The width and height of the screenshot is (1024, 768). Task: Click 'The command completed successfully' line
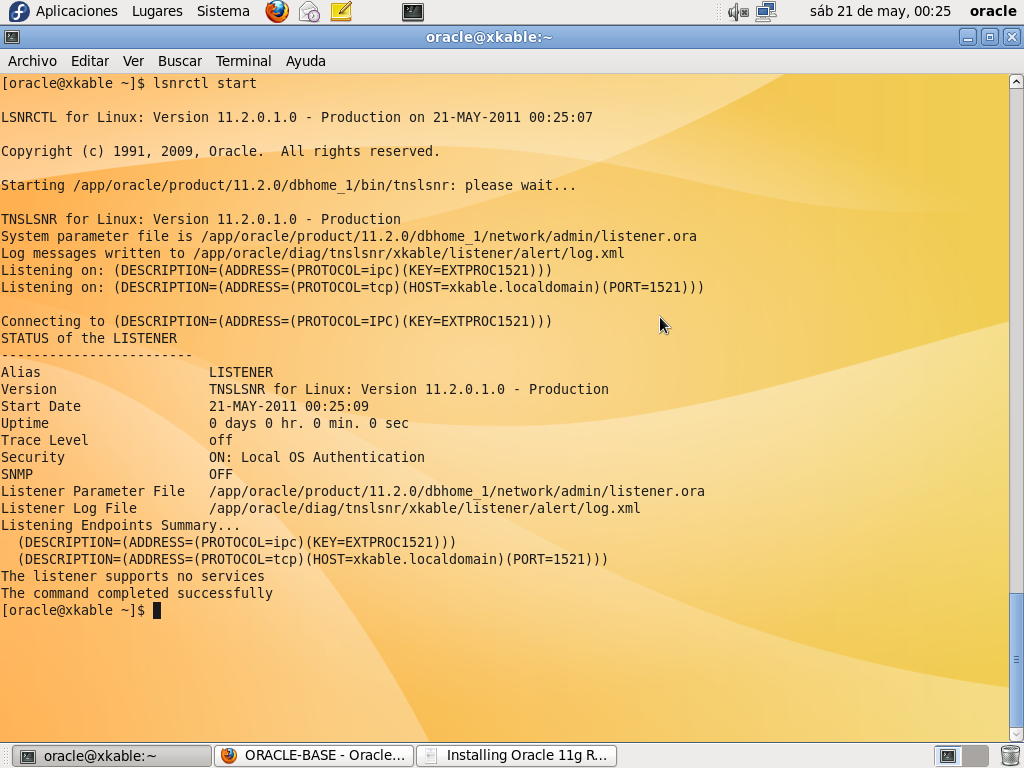[136, 593]
